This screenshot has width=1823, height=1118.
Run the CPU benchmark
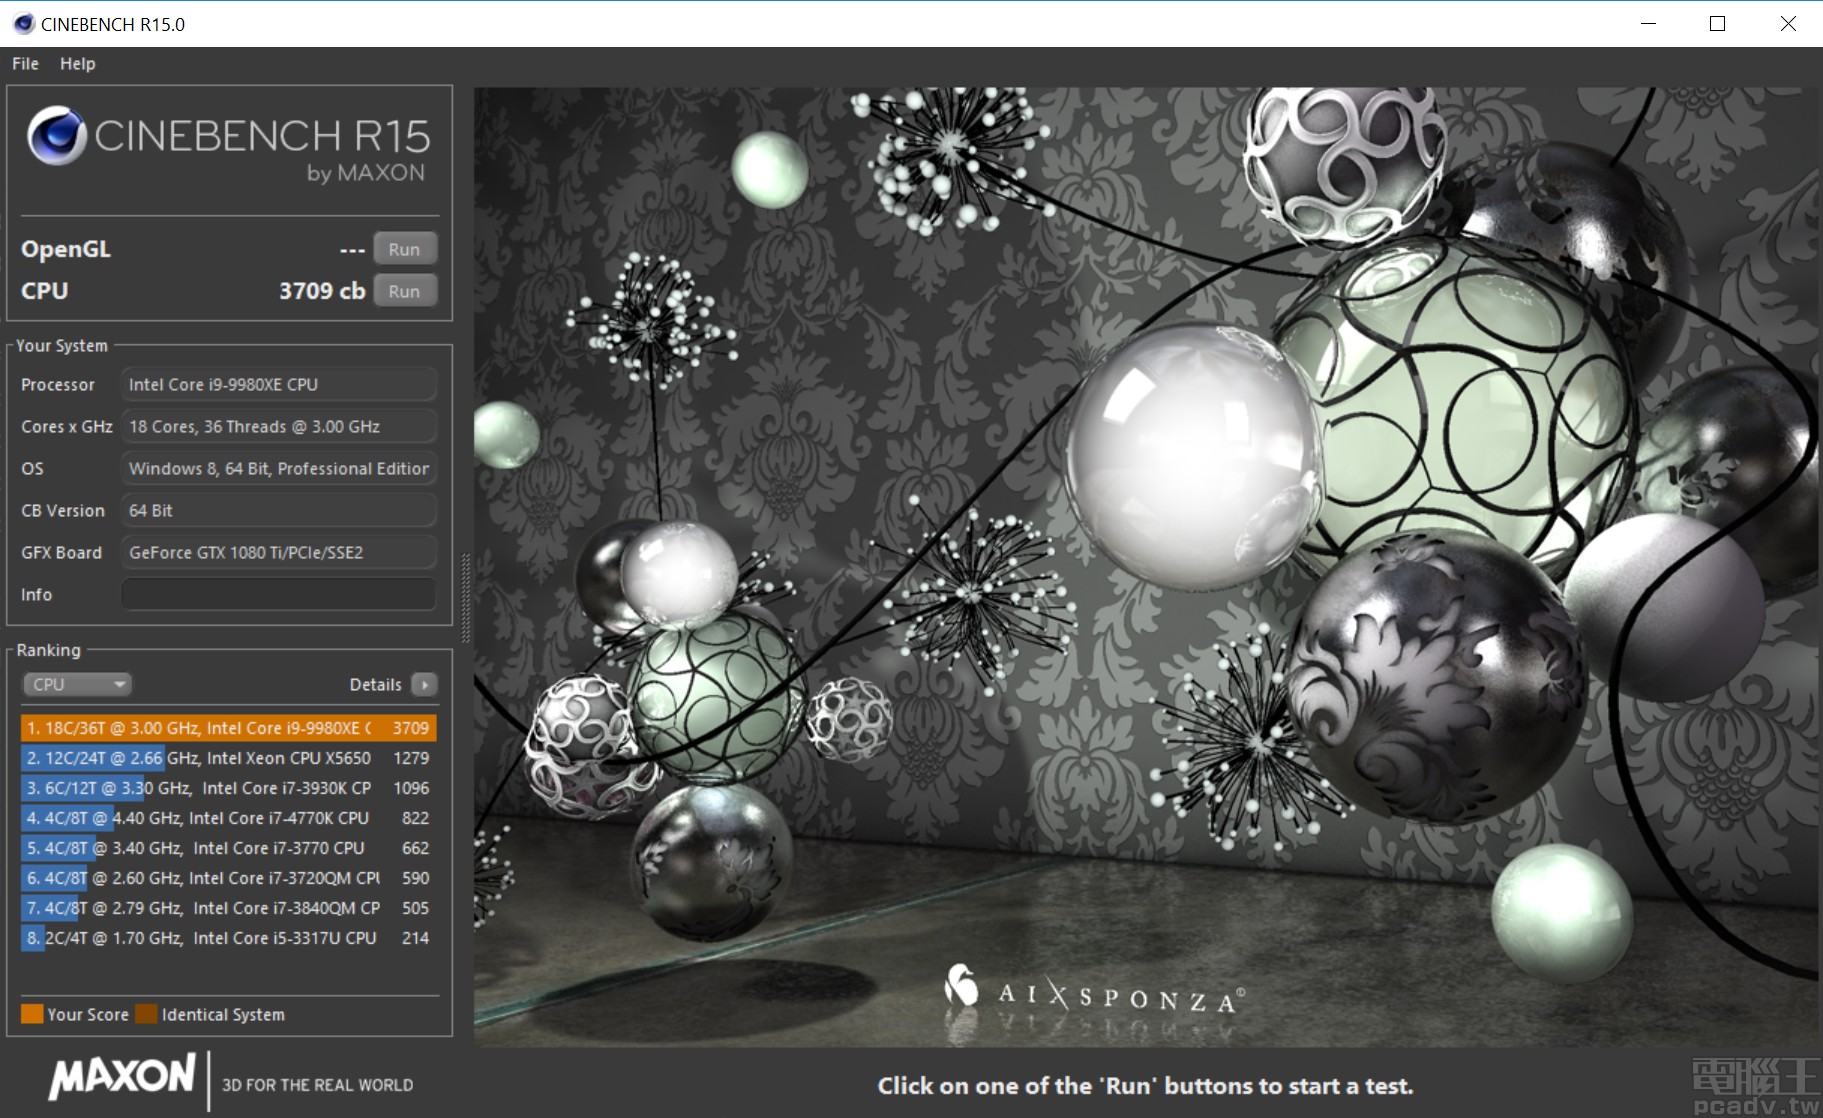click(x=404, y=290)
